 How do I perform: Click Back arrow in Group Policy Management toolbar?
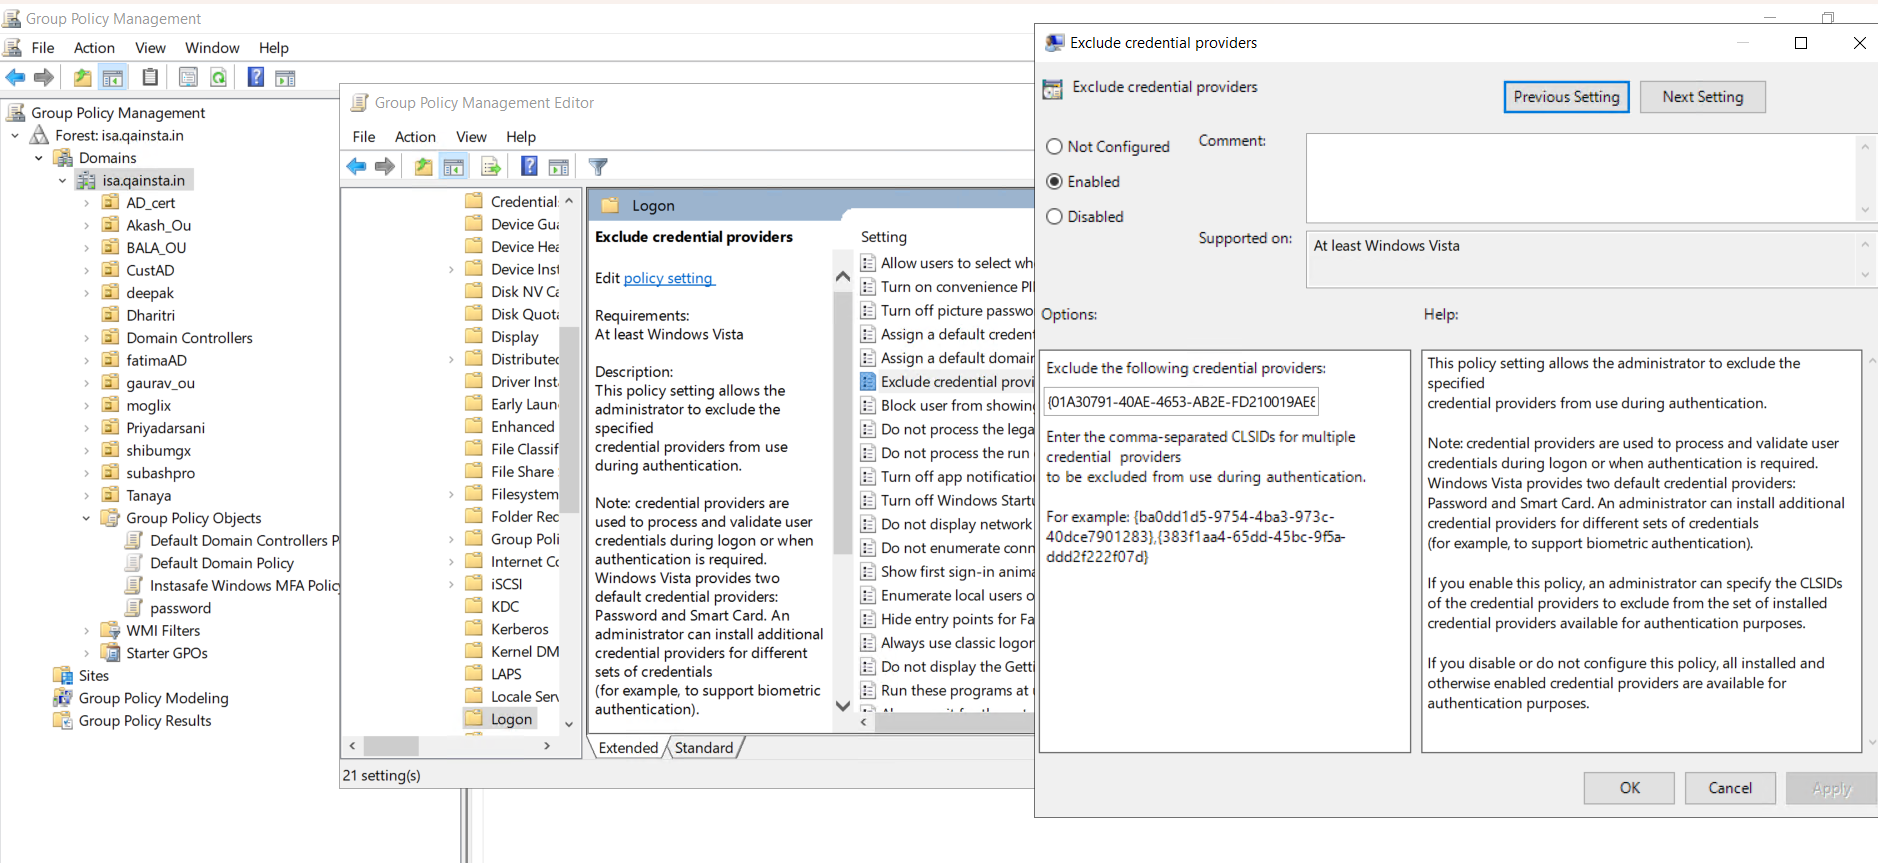pyautogui.click(x=15, y=77)
